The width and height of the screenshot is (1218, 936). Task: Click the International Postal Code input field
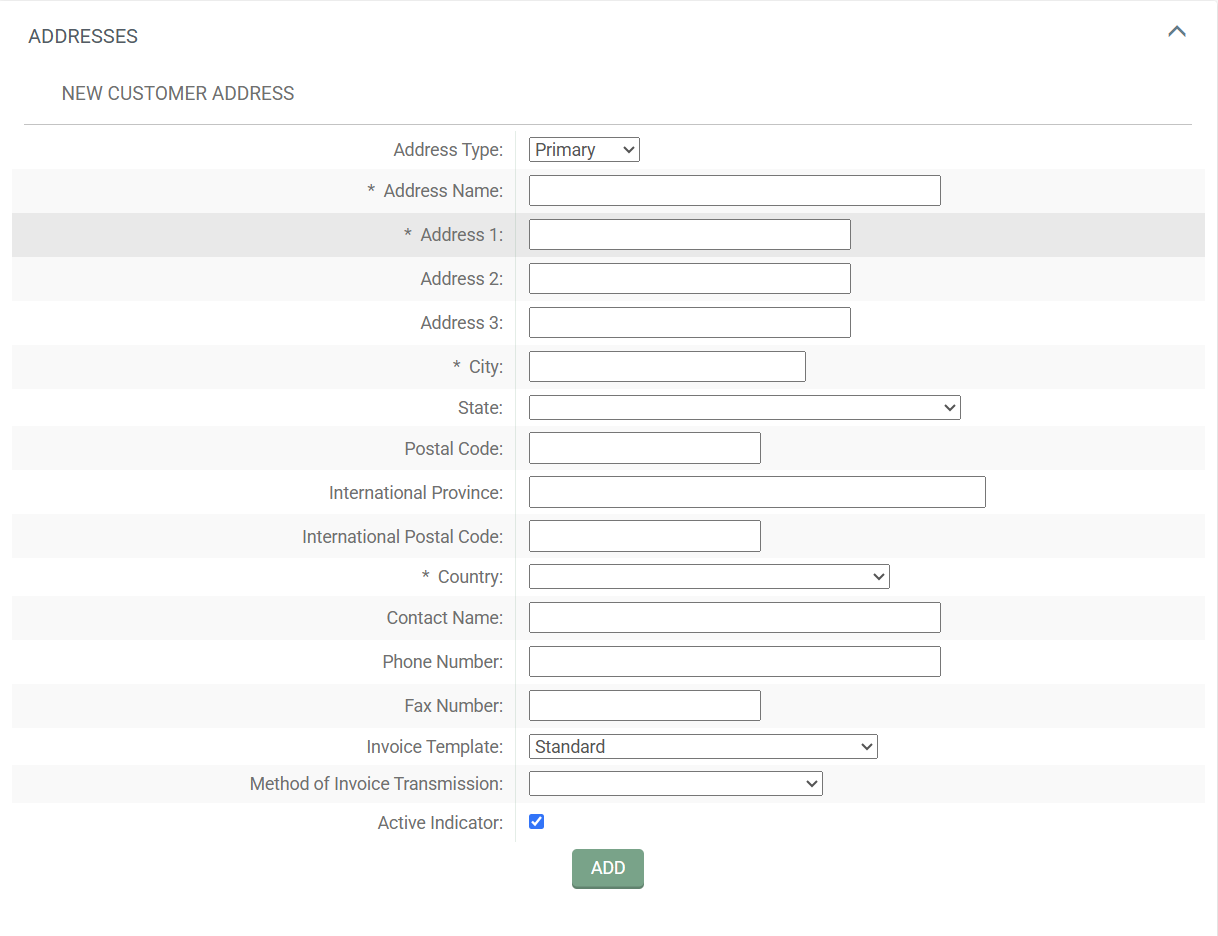pos(644,536)
